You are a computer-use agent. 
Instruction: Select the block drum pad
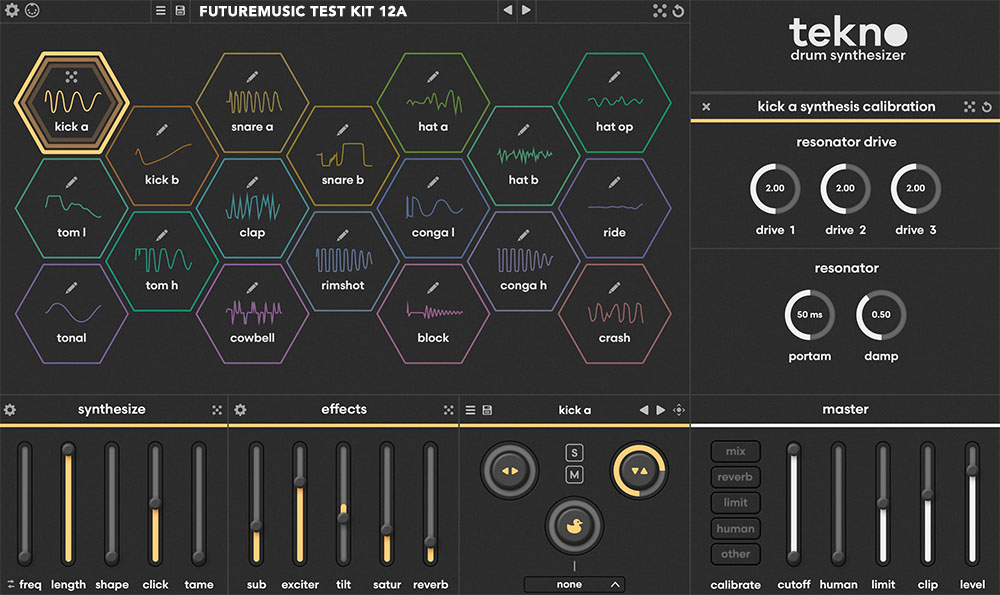433,314
